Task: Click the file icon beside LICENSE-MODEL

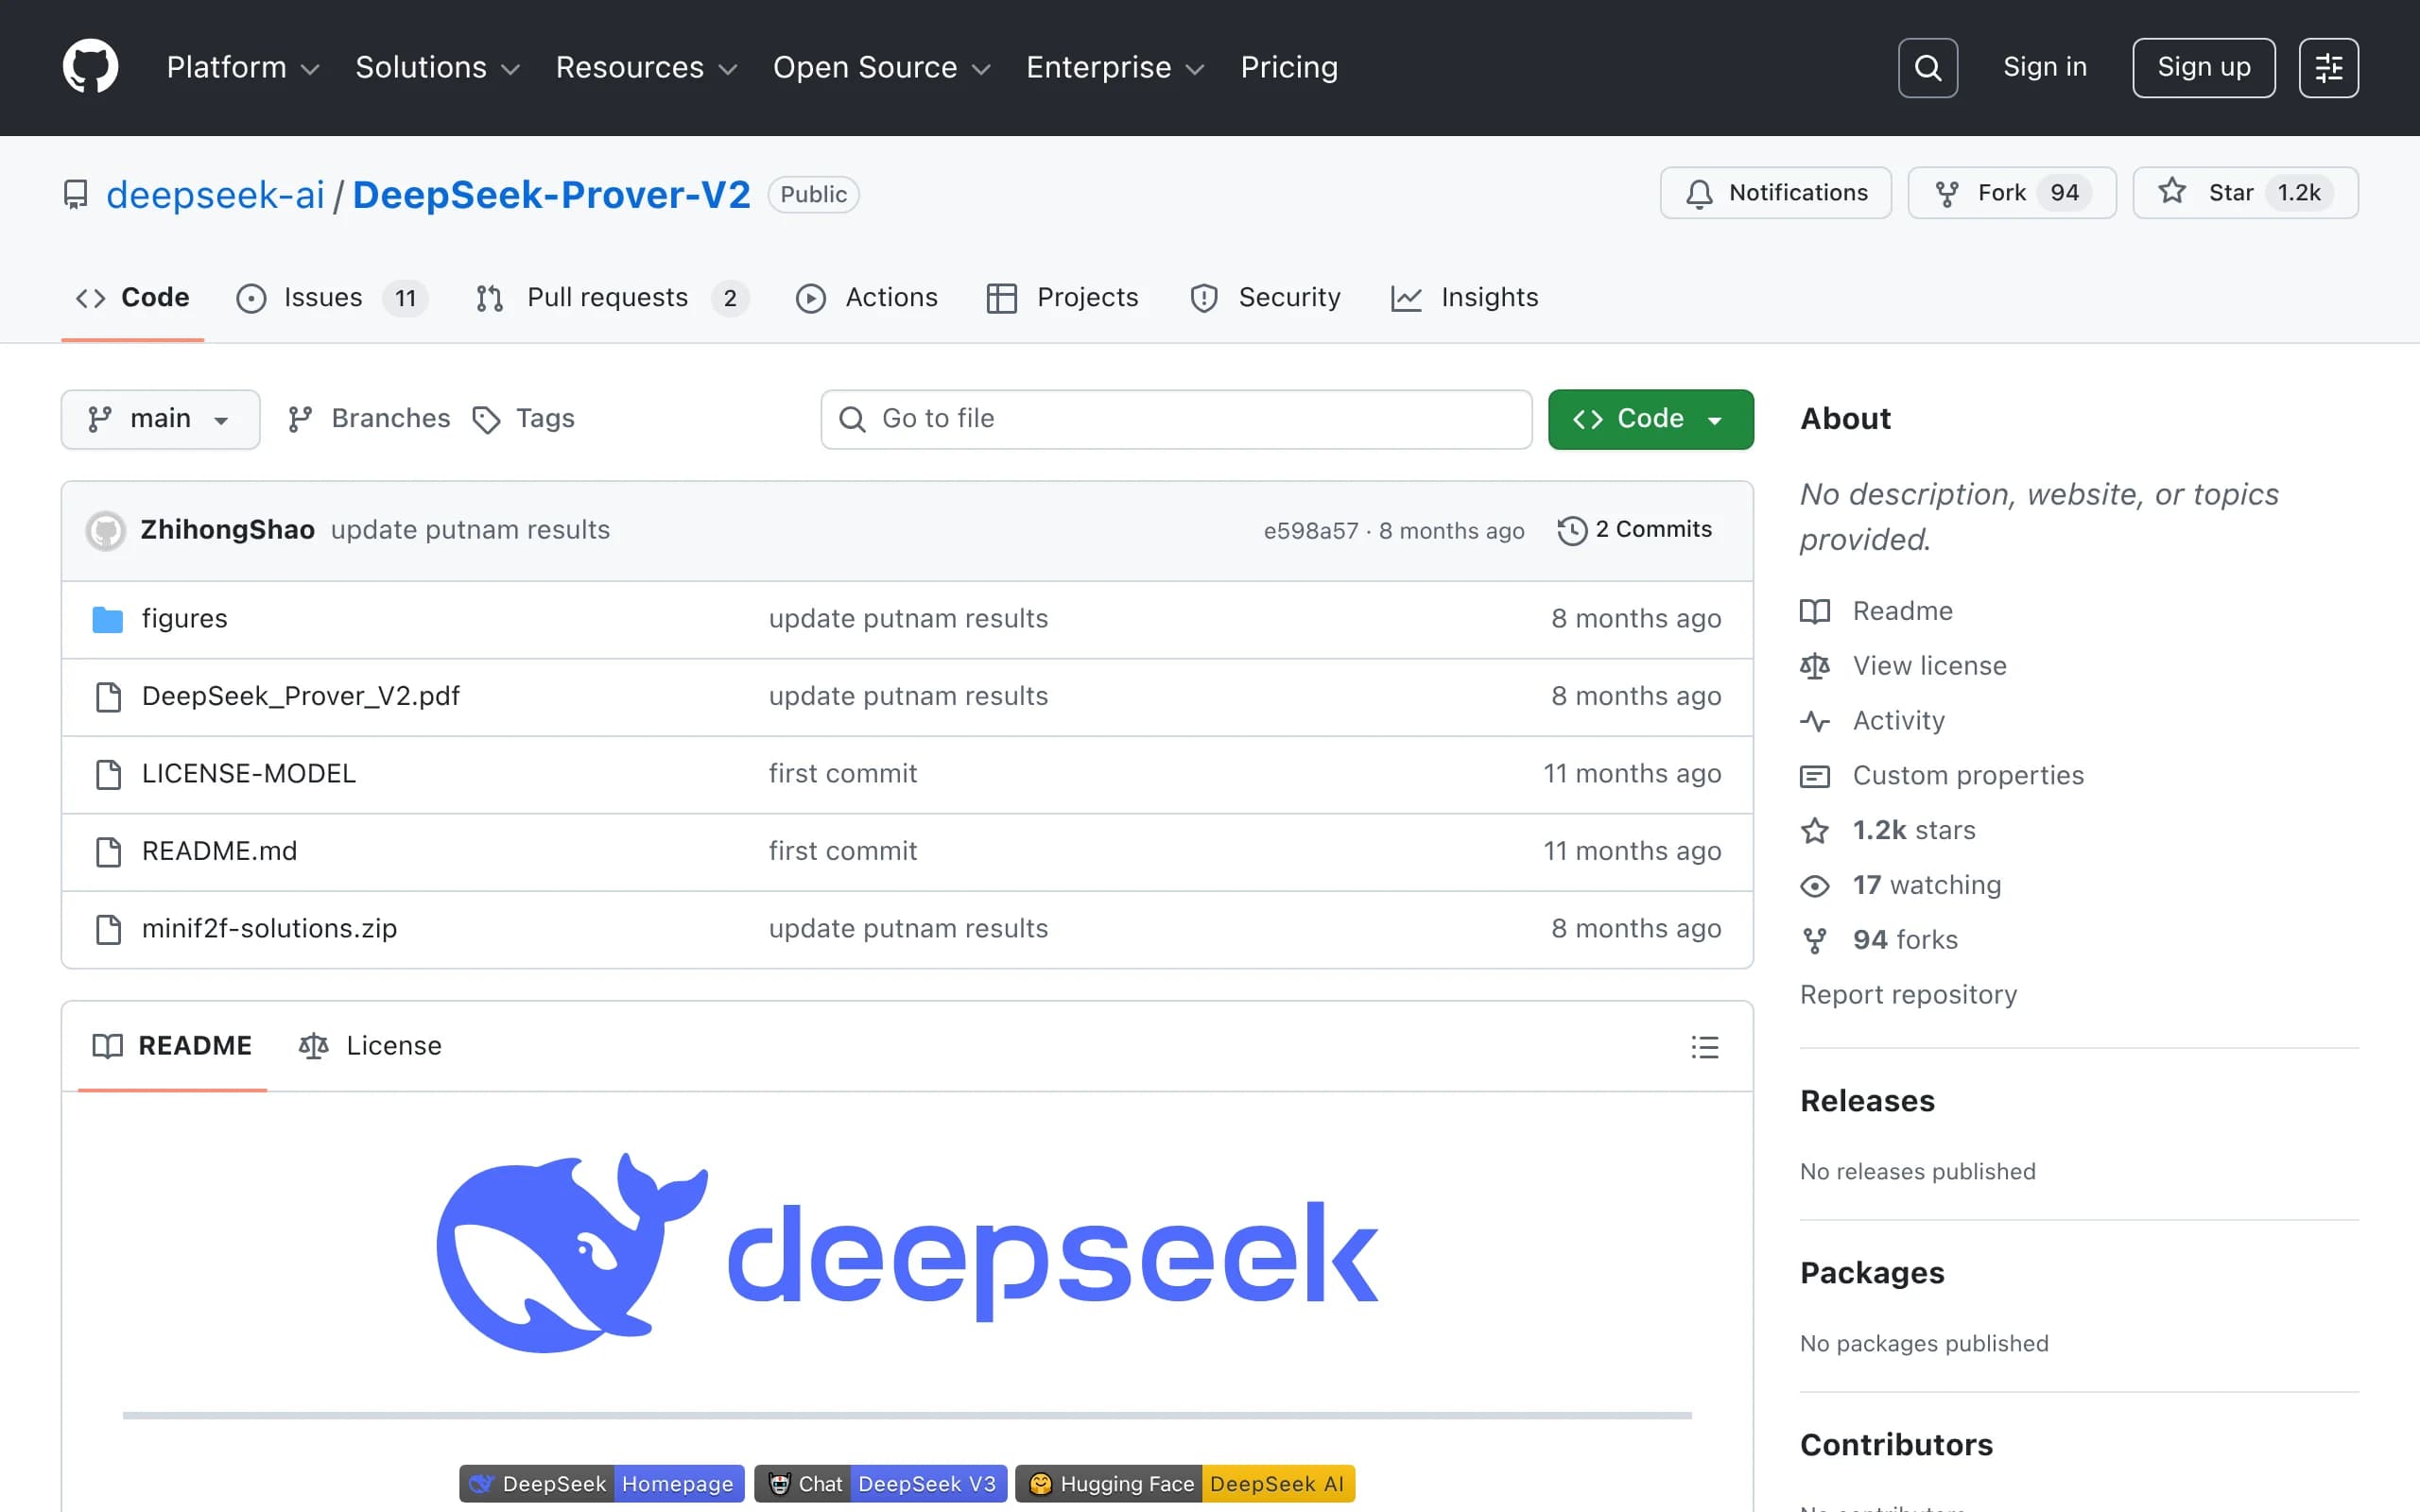Action: pos(108,774)
